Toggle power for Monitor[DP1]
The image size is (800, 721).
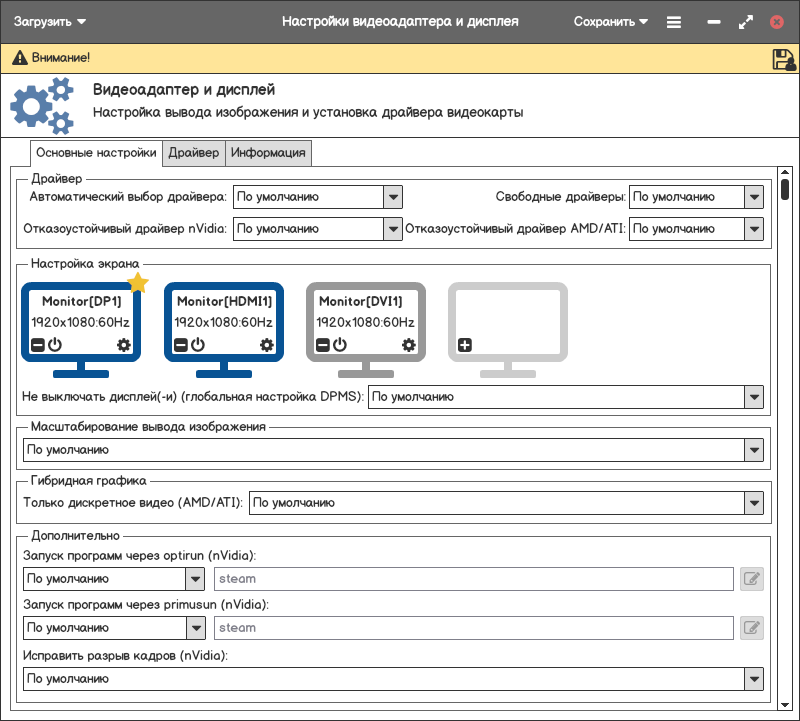click(x=55, y=345)
